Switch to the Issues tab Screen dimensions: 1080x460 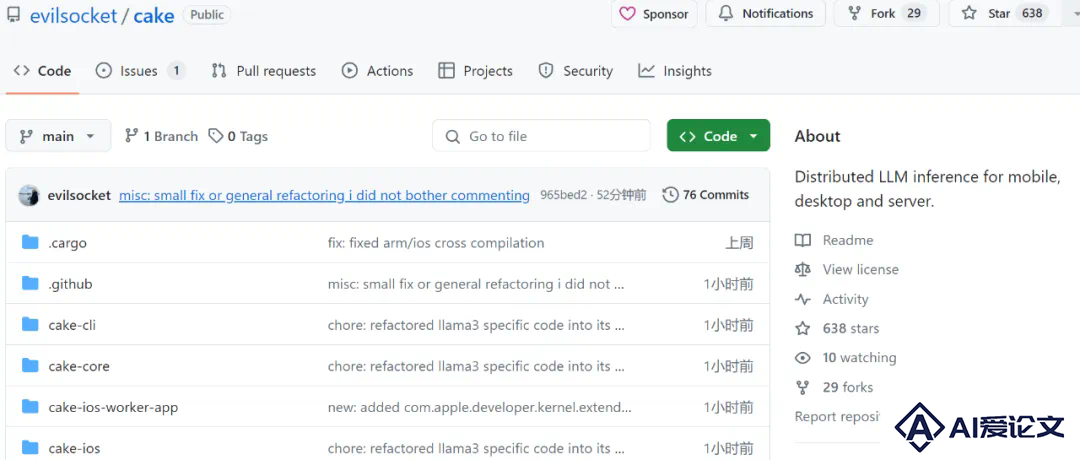click(x=140, y=71)
